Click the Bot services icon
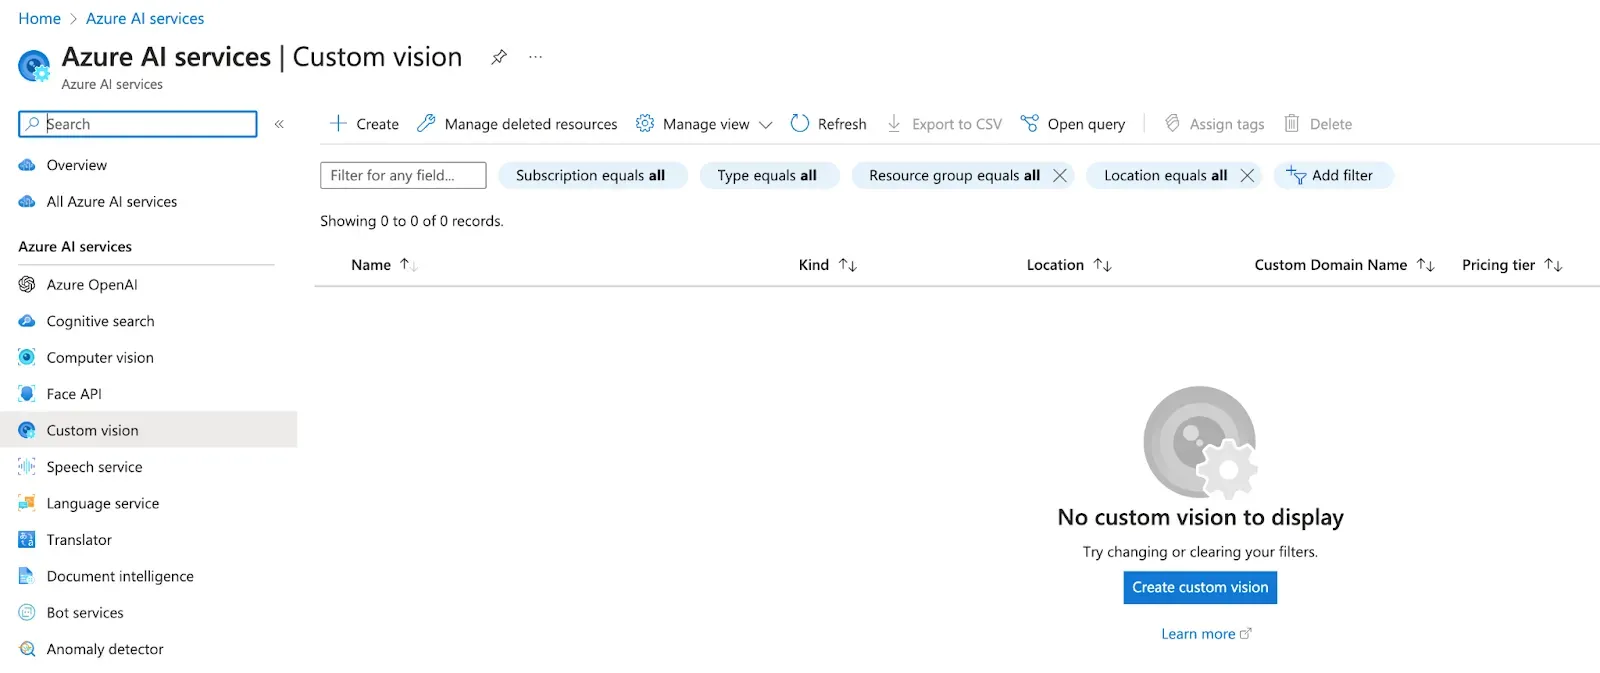The height and width of the screenshot is (673, 1600). coord(27,613)
